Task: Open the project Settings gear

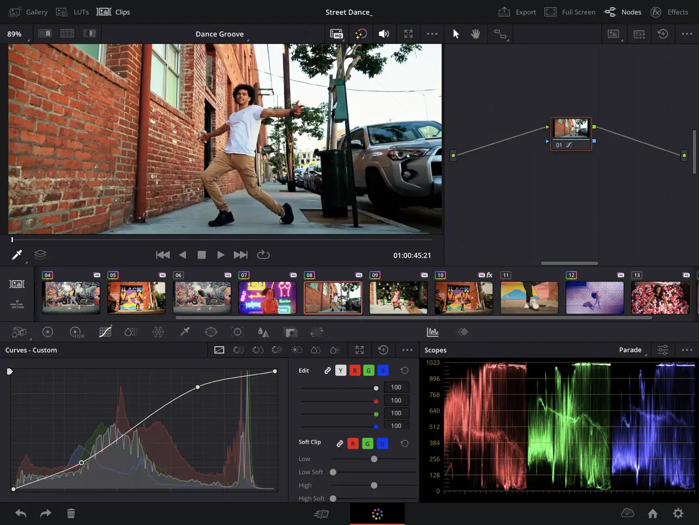Action: click(x=678, y=513)
